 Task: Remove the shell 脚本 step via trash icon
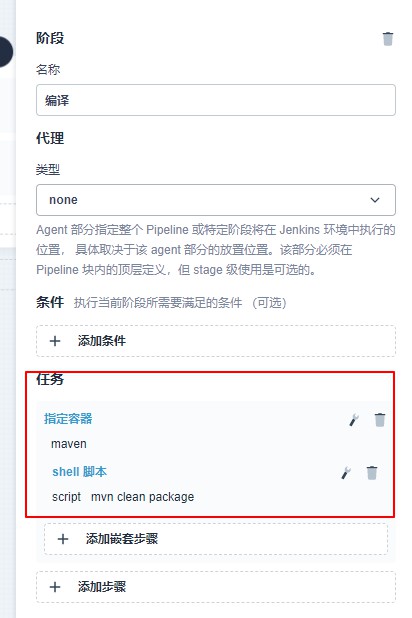[x=371, y=473]
